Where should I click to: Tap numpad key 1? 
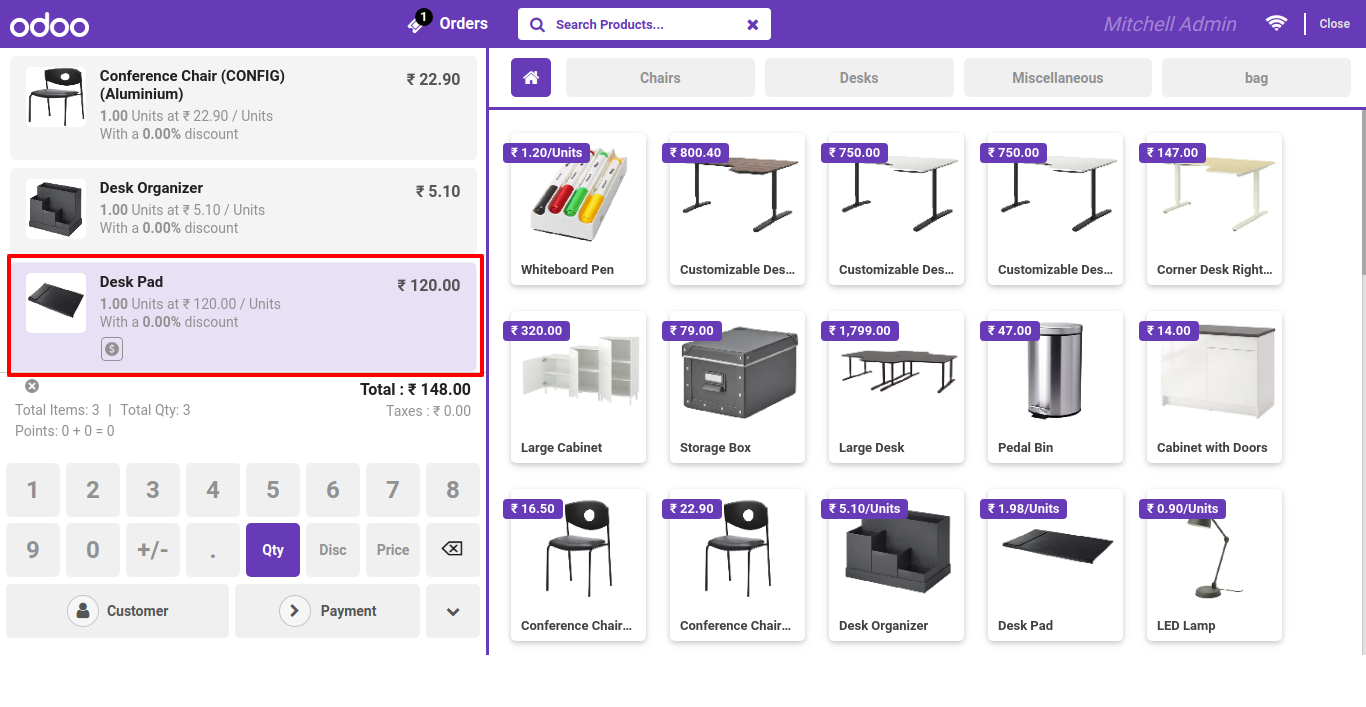coord(33,490)
